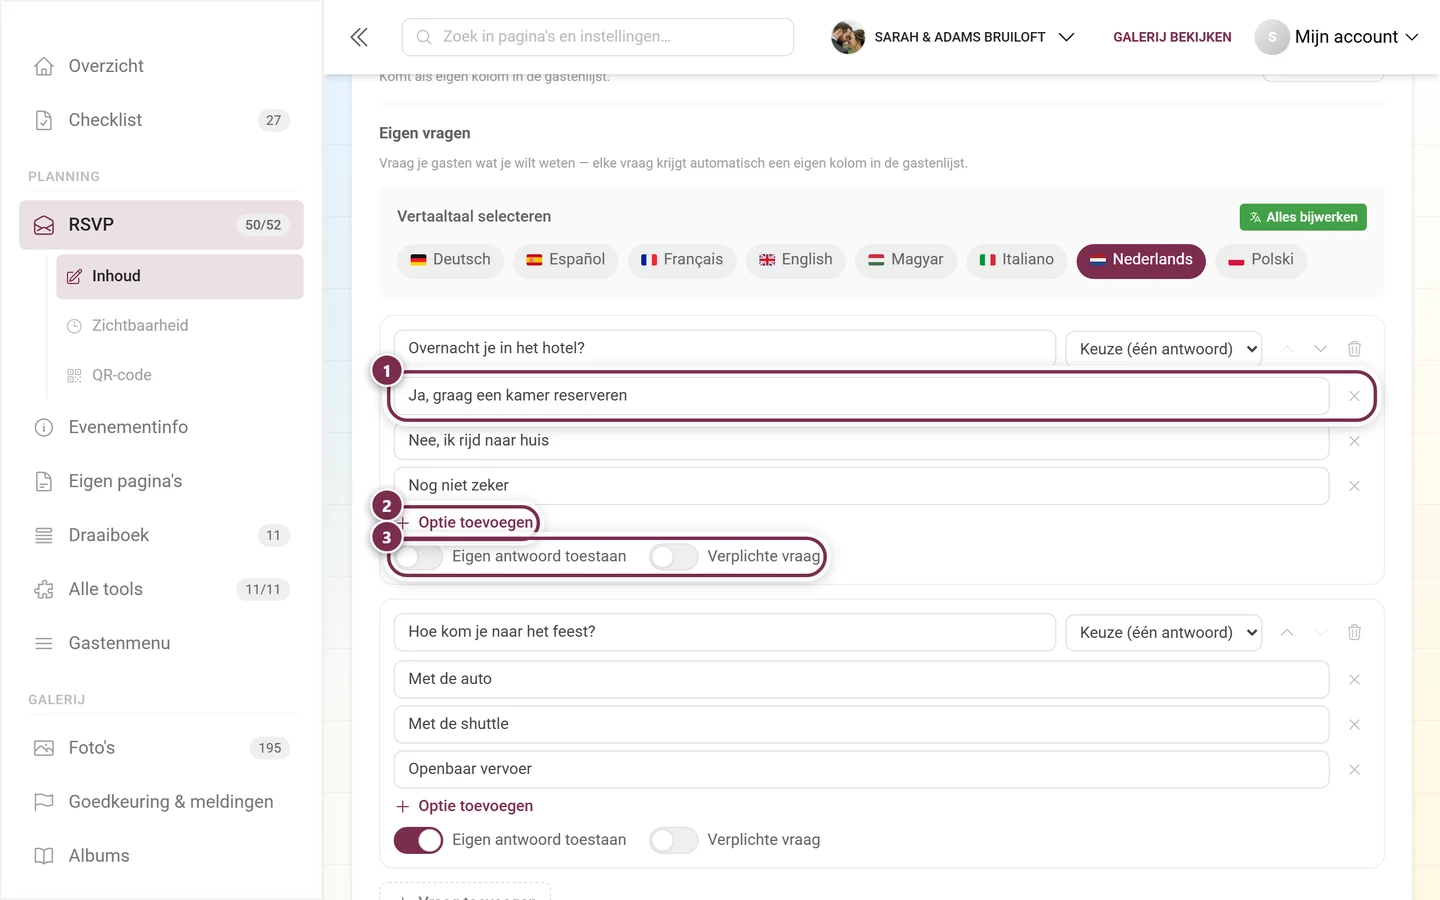Select Deutsch translation language
1440x900 pixels.
[450, 260]
